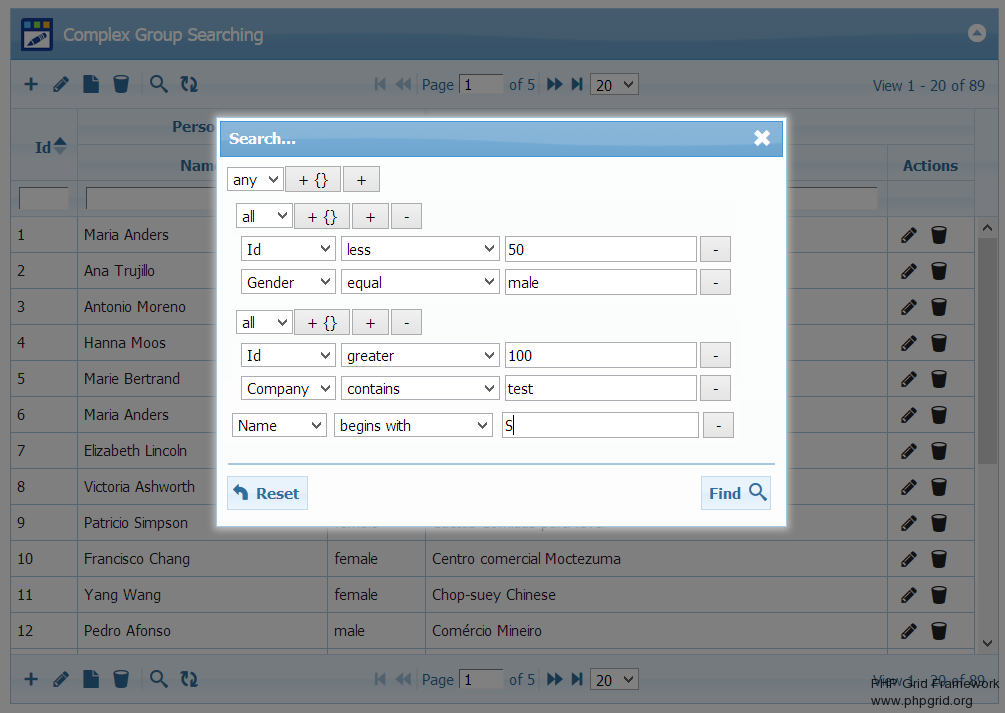1005x713 pixels.
Task: Click the value field containing 'test'
Action: click(600, 389)
